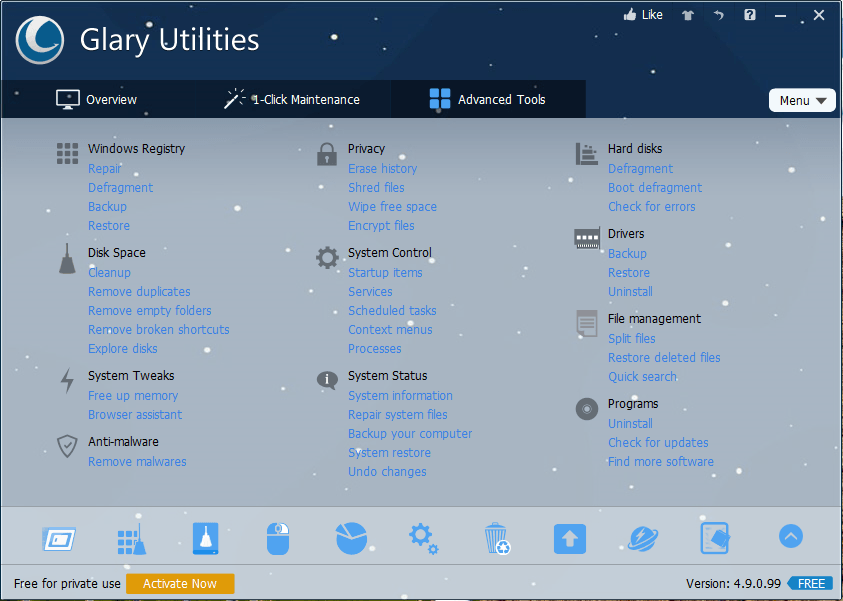Click the Activate Now button
Viewport: 843px width, 601px height.
tap(180, 584)
